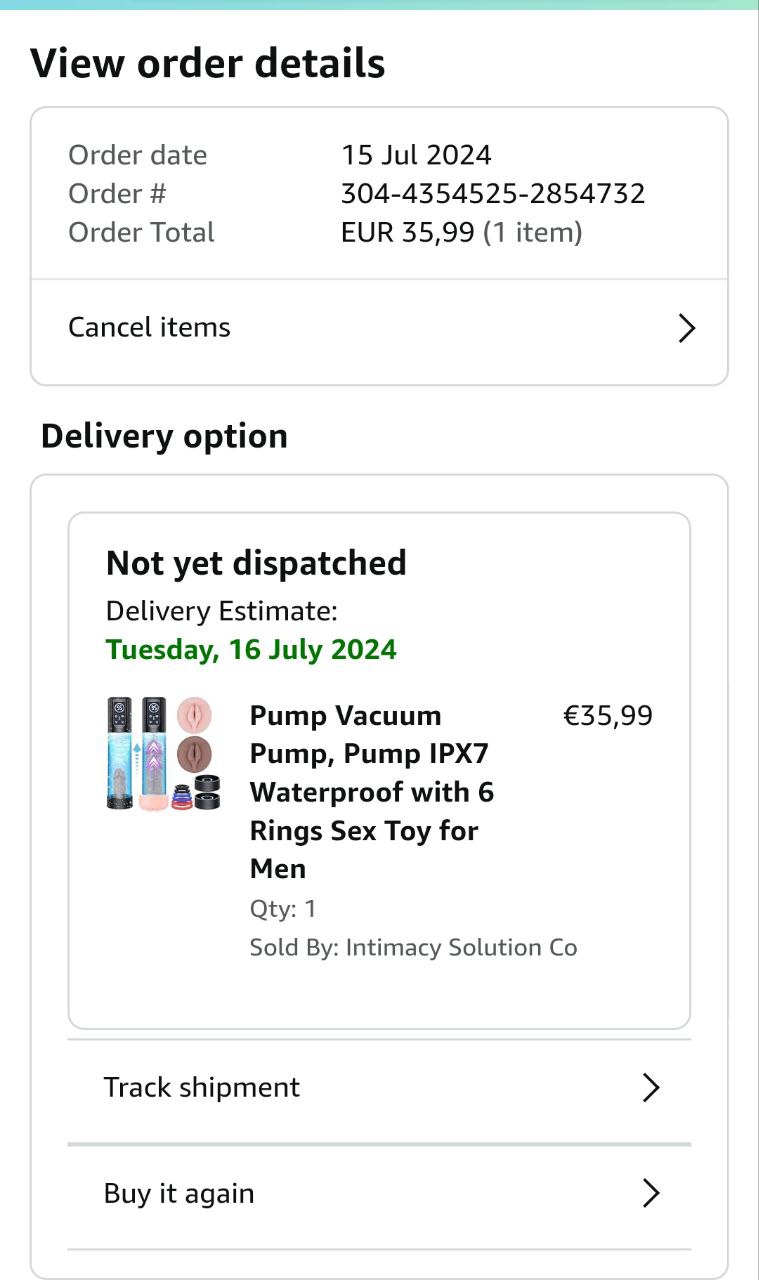Open the Cancel items option
Viewport: 759px width, 1280px height.
pyautogui.click(x=150, y=328)
